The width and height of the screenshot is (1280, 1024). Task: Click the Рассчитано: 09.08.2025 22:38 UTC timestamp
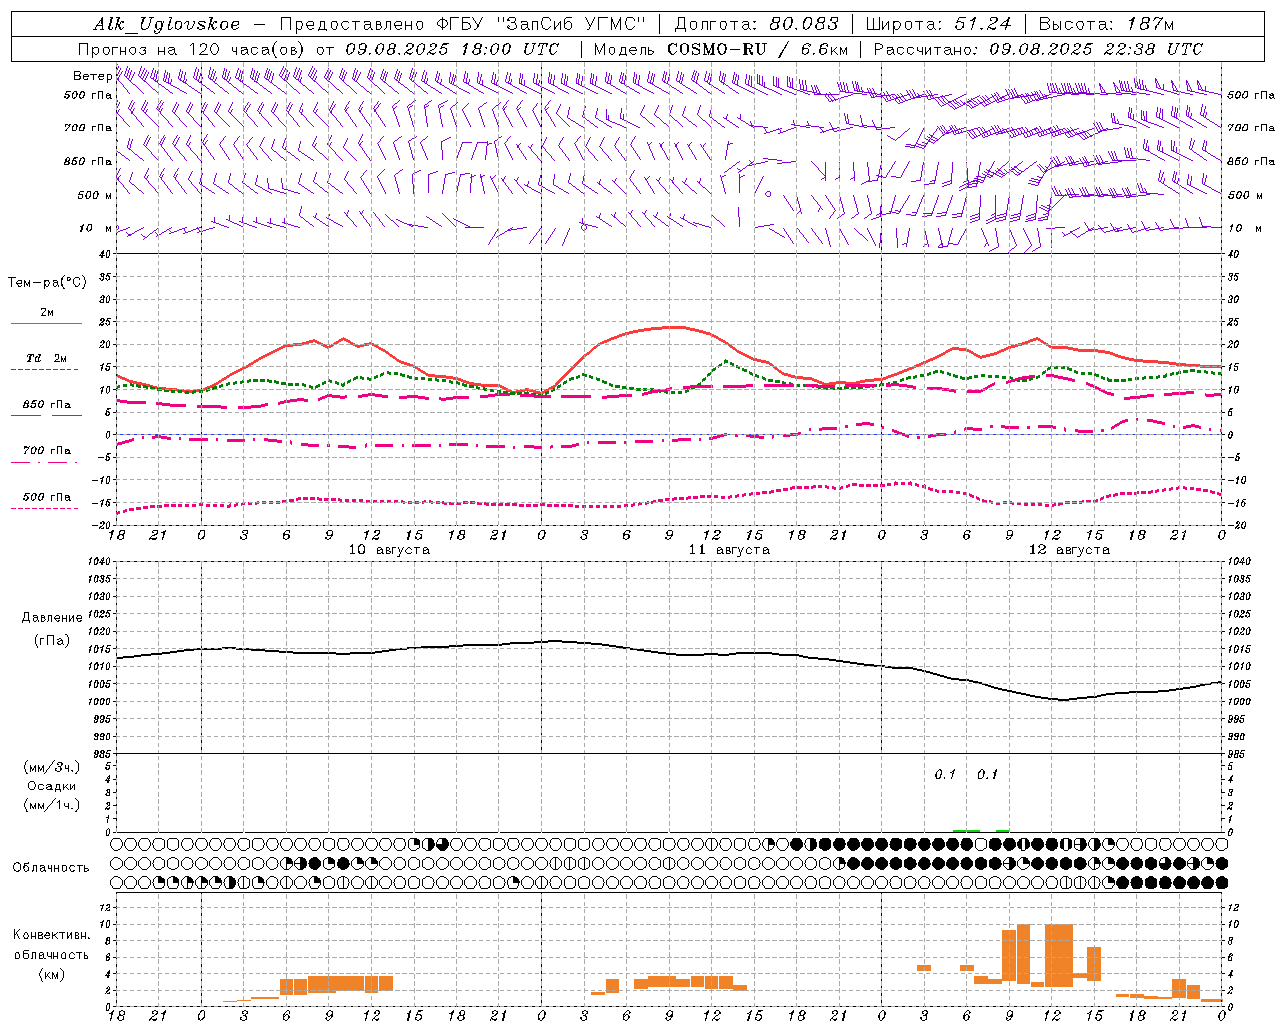(x=1038, y=49)
